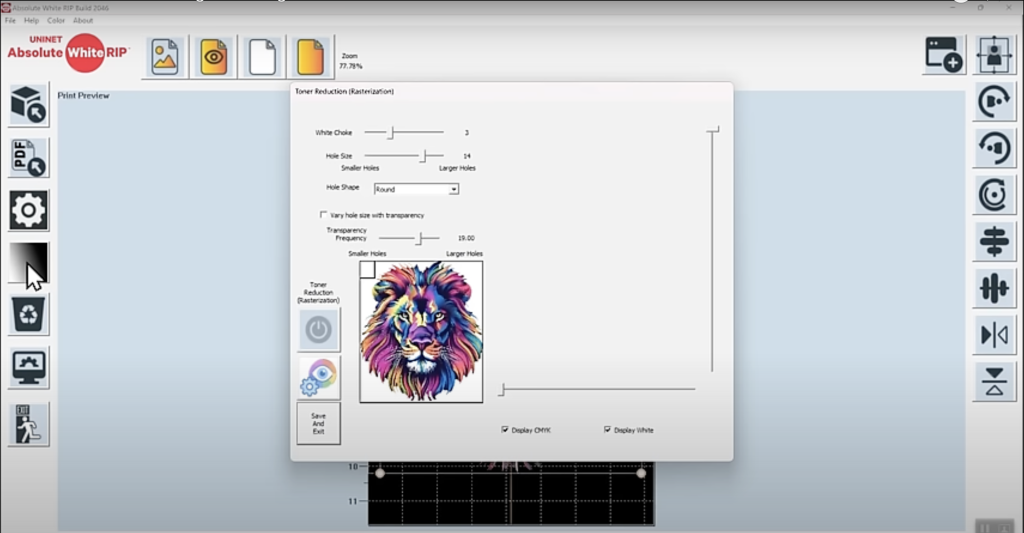Open the File menu
Screen dimensions: 1024x533
(x=10, y=20)
